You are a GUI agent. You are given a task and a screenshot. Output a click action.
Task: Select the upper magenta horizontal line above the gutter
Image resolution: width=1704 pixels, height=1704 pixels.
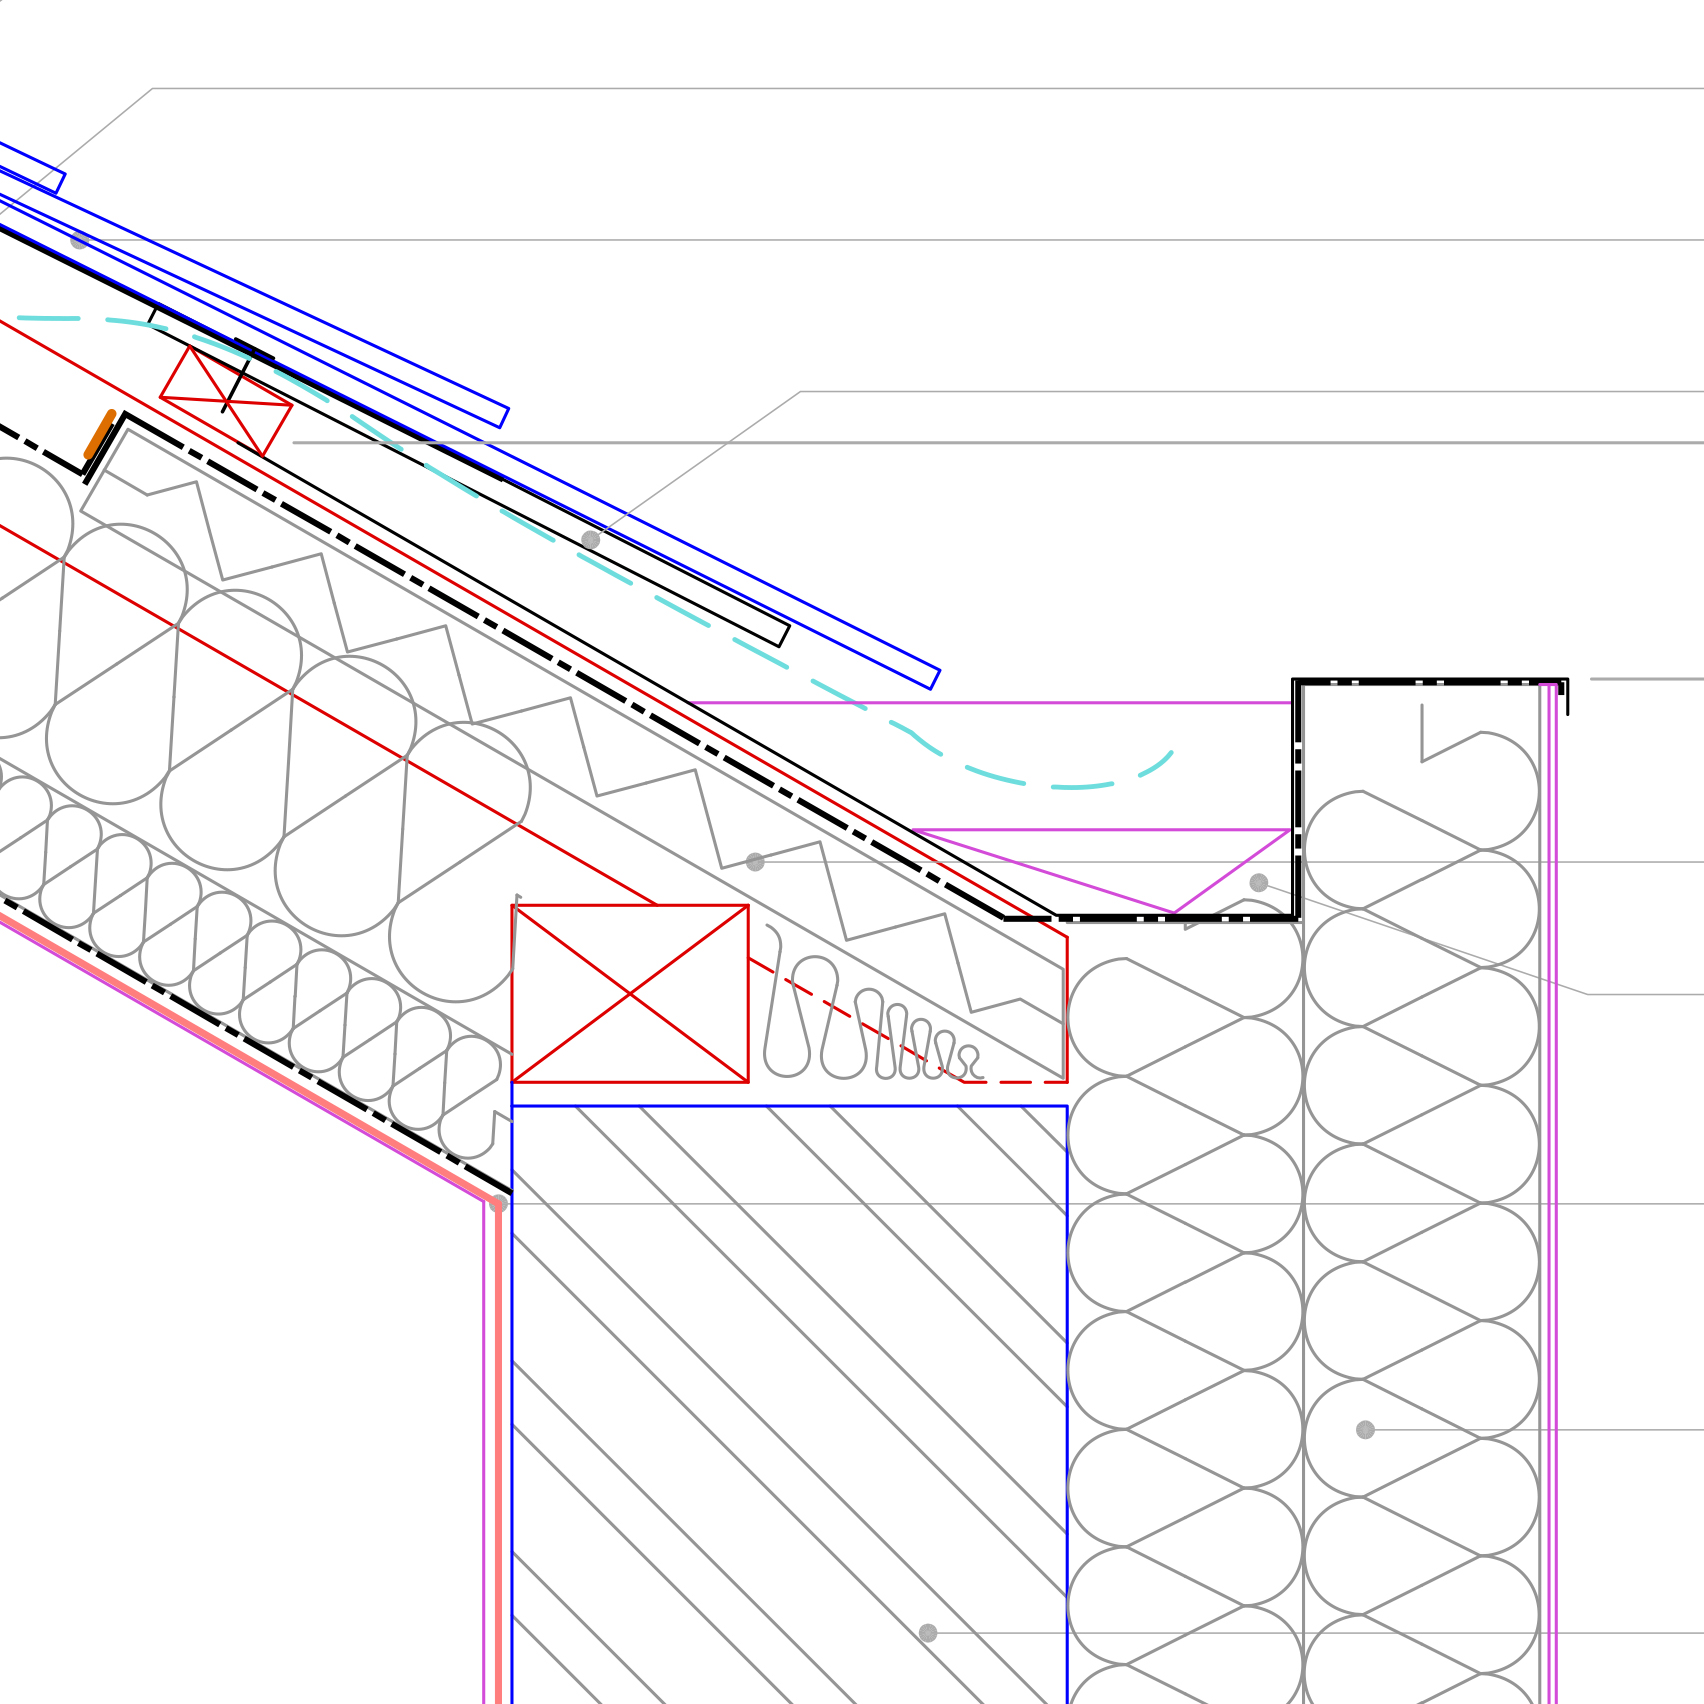tap(990, 703)
